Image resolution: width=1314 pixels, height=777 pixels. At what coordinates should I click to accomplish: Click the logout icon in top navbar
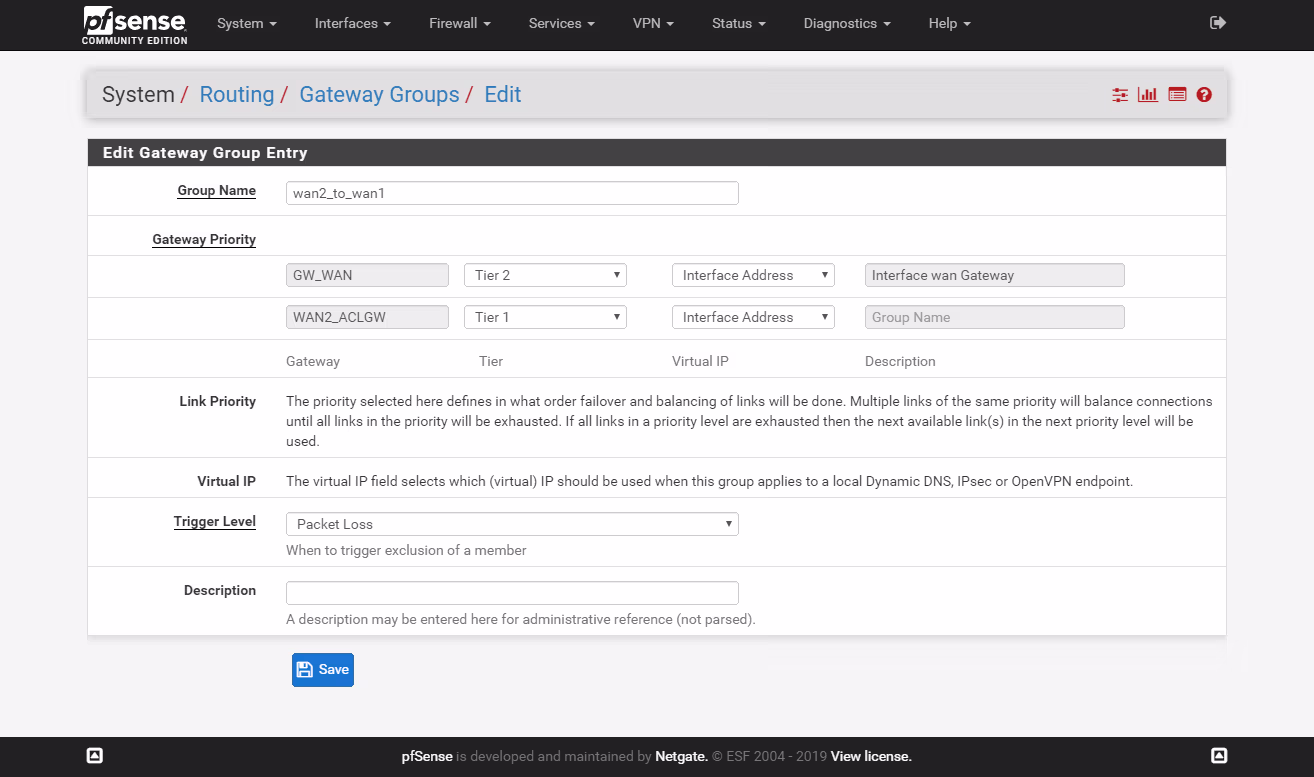(1217, 23)
